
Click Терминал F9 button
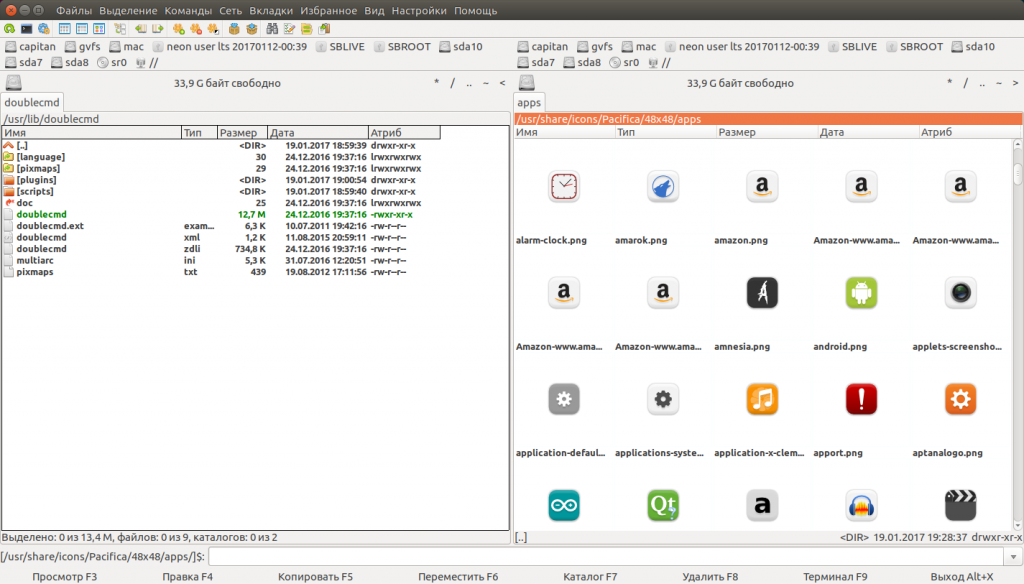point(835,577)
